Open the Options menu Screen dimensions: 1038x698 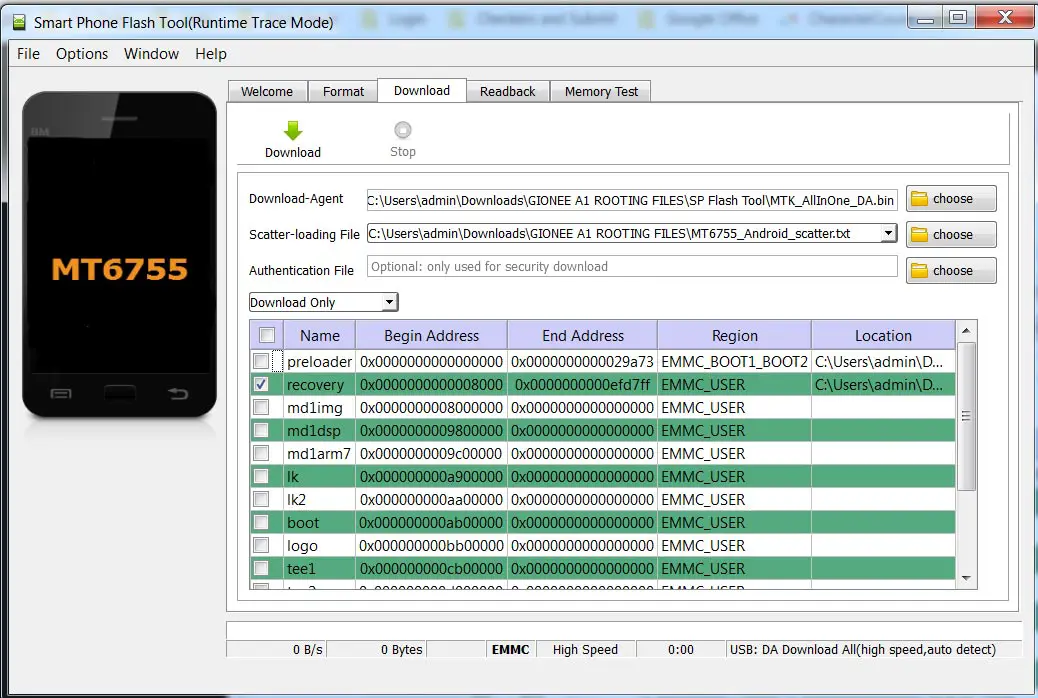coord(82,54)
